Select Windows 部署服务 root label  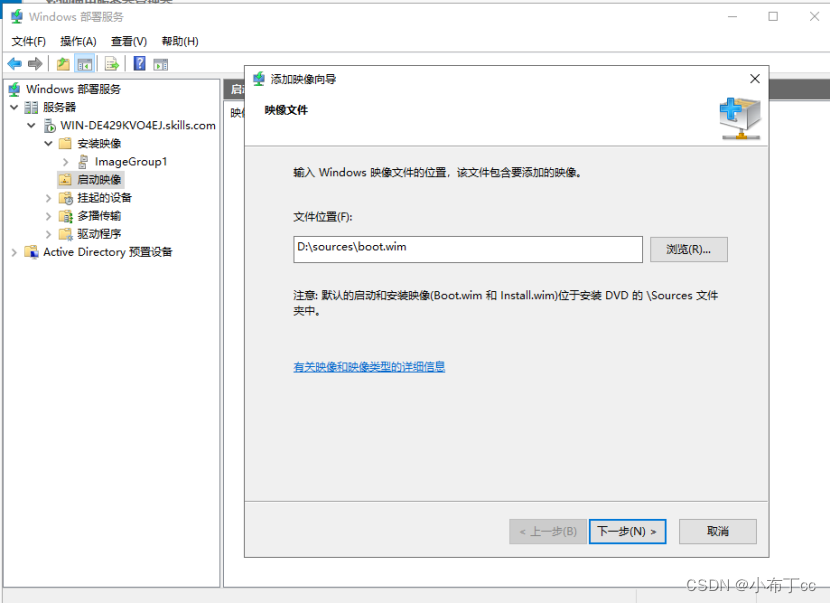click(73, 89)
